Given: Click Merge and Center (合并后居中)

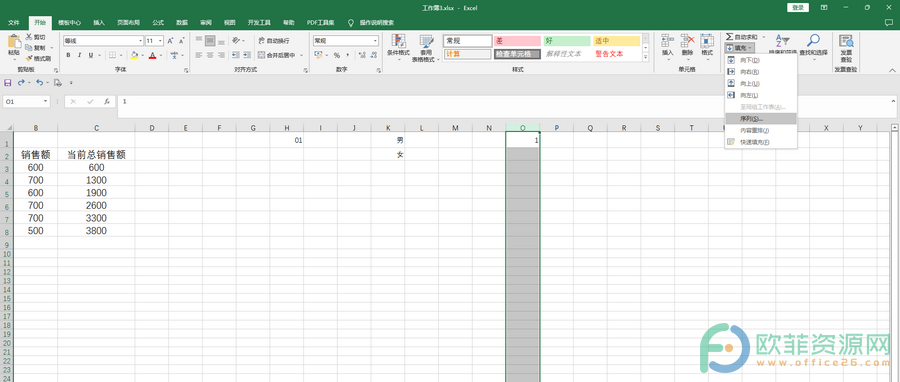Looking at the screenshot, I should [277, 55].
